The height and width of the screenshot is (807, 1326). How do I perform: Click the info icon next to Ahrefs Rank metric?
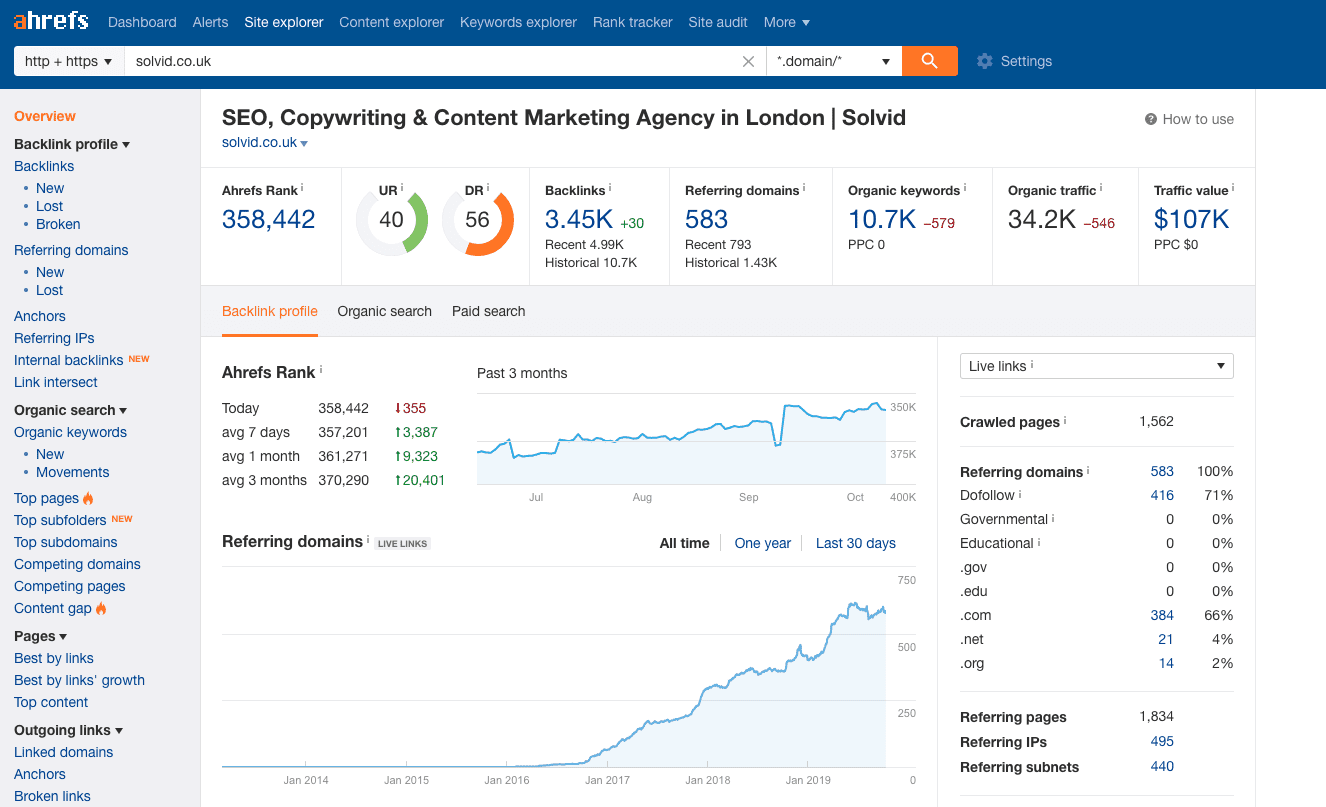point(302,188)
